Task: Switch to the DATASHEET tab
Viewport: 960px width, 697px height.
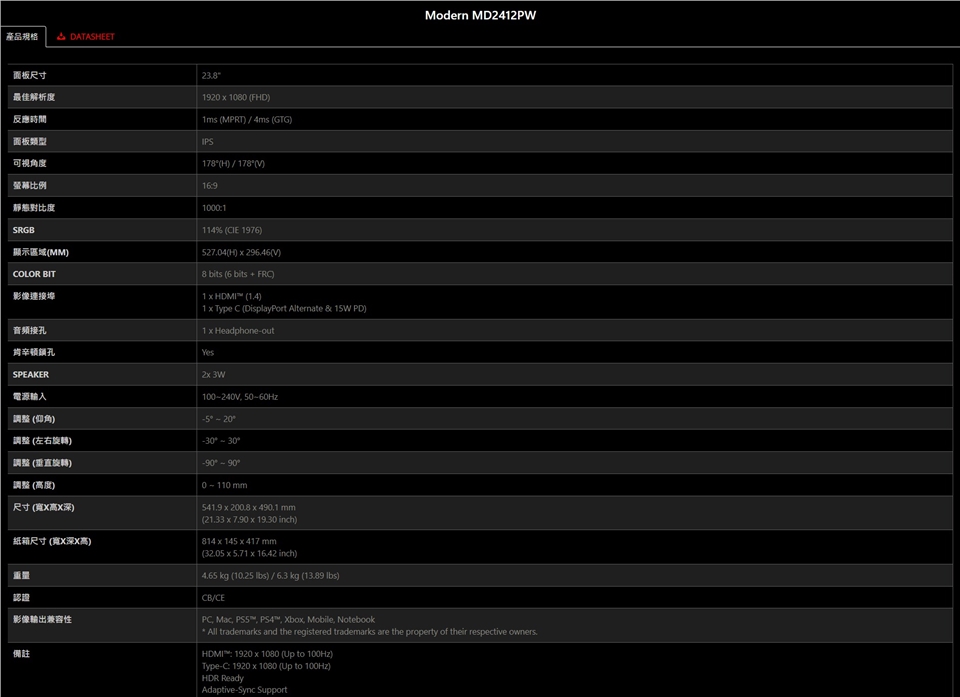Action: (86, 37)
